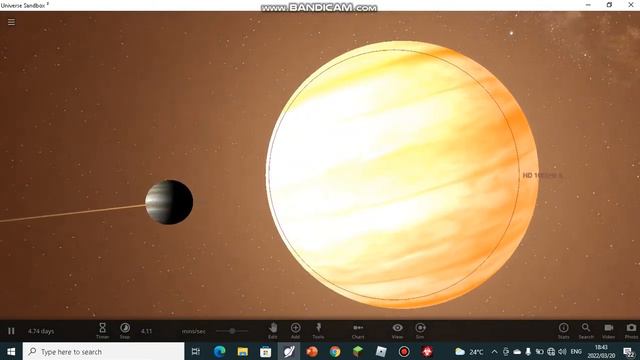The image size is (640, 360).
Task: Open the notification action center
Action: 629,351
